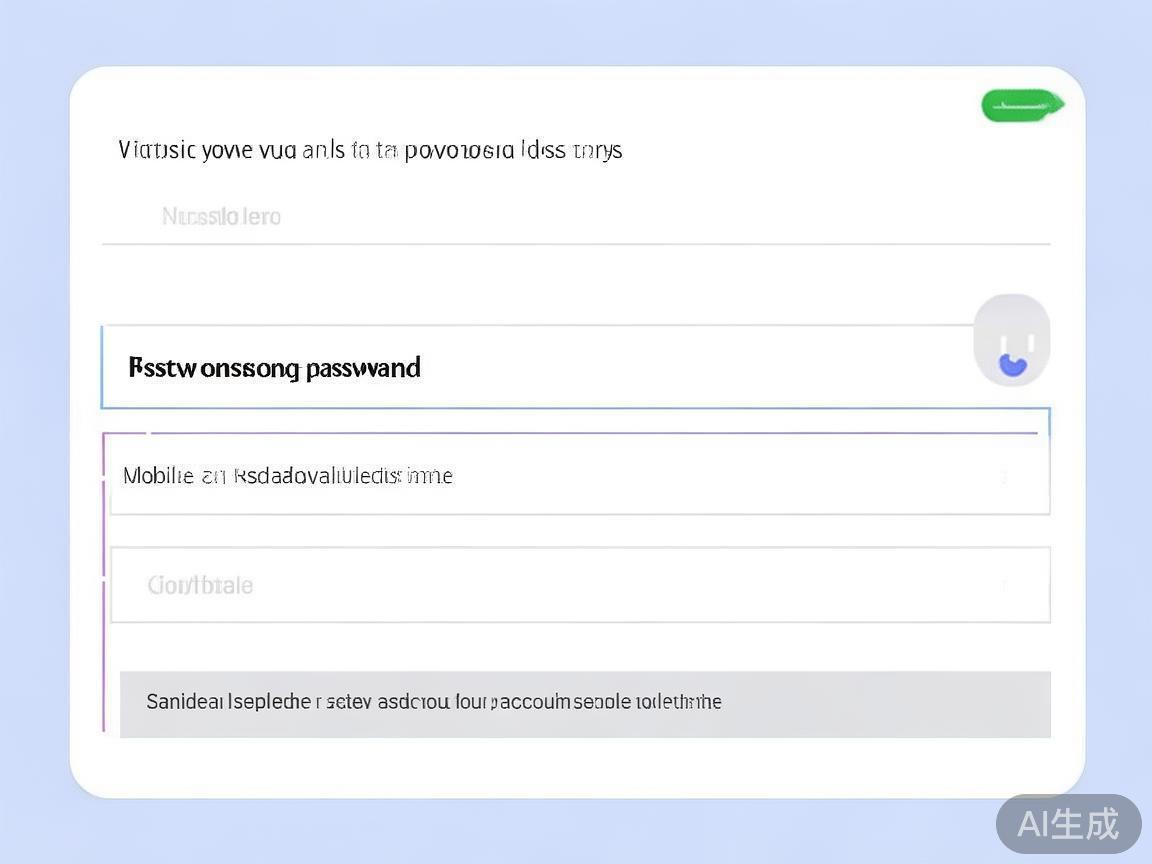Click the AI生成 watermark badge
Viewport: 1152px width, 864px height.
point(1068,824)
